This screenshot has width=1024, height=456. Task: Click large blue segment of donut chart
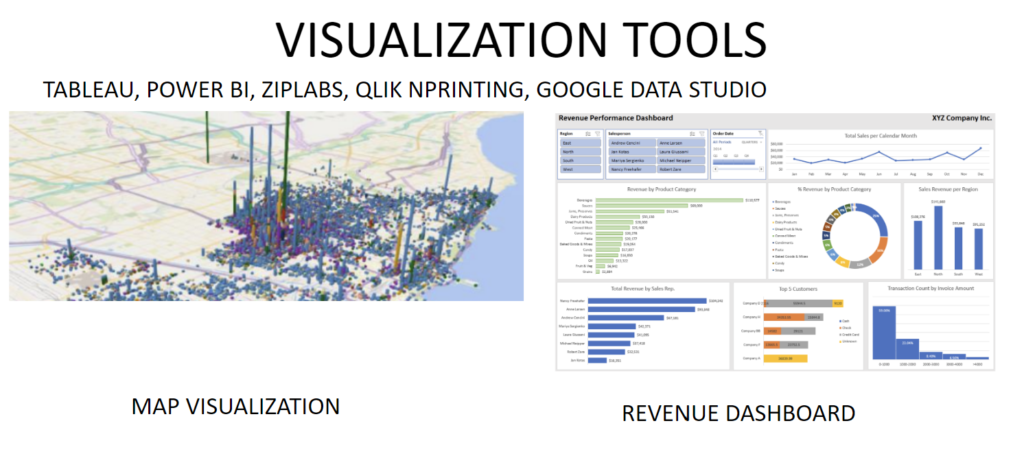click(x=874, y=218)
